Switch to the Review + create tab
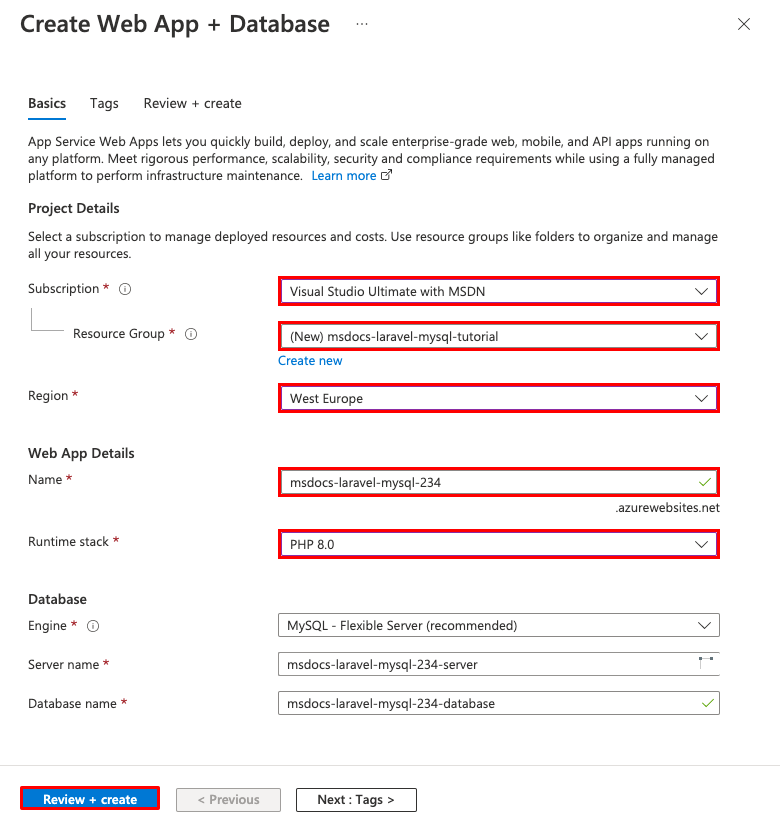This screenshot has width=780, height=832. [x=192, y=103]
